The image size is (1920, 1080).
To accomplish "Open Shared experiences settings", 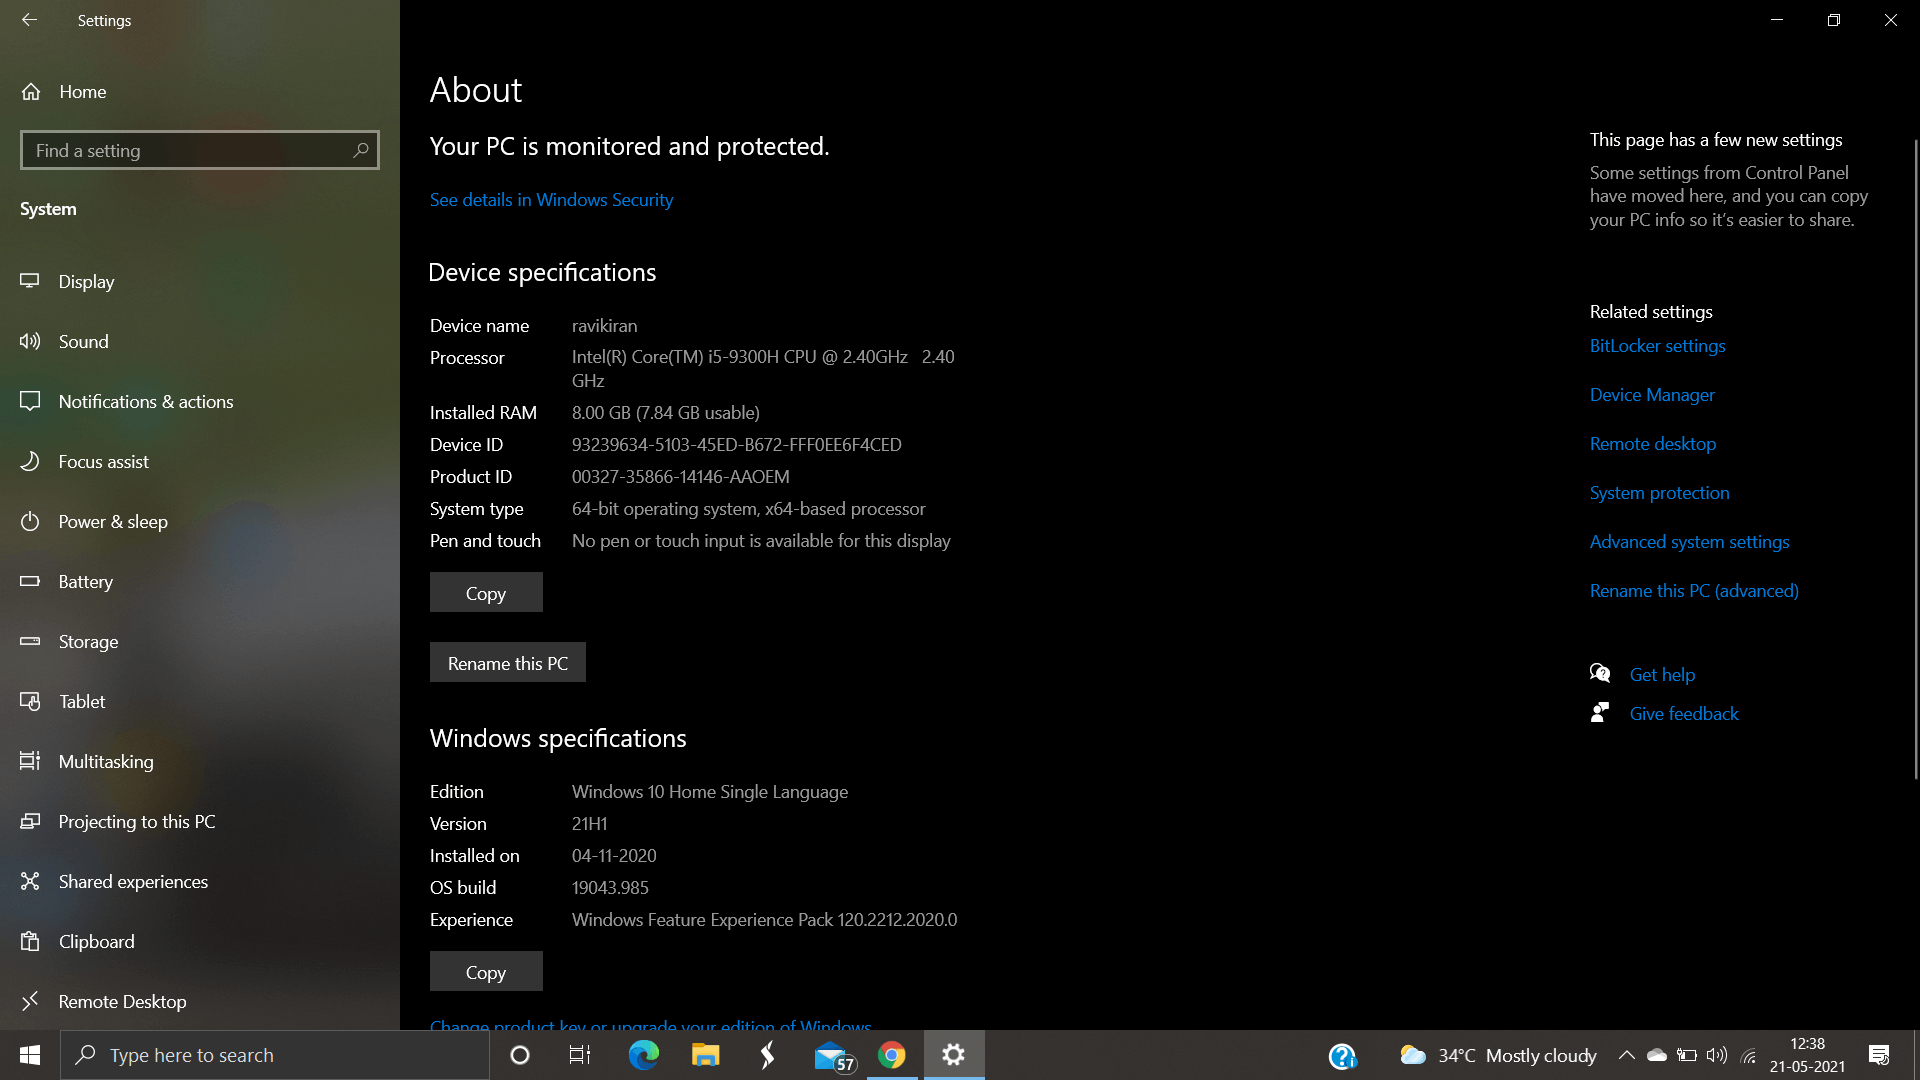I will click(x=200, y=881).
